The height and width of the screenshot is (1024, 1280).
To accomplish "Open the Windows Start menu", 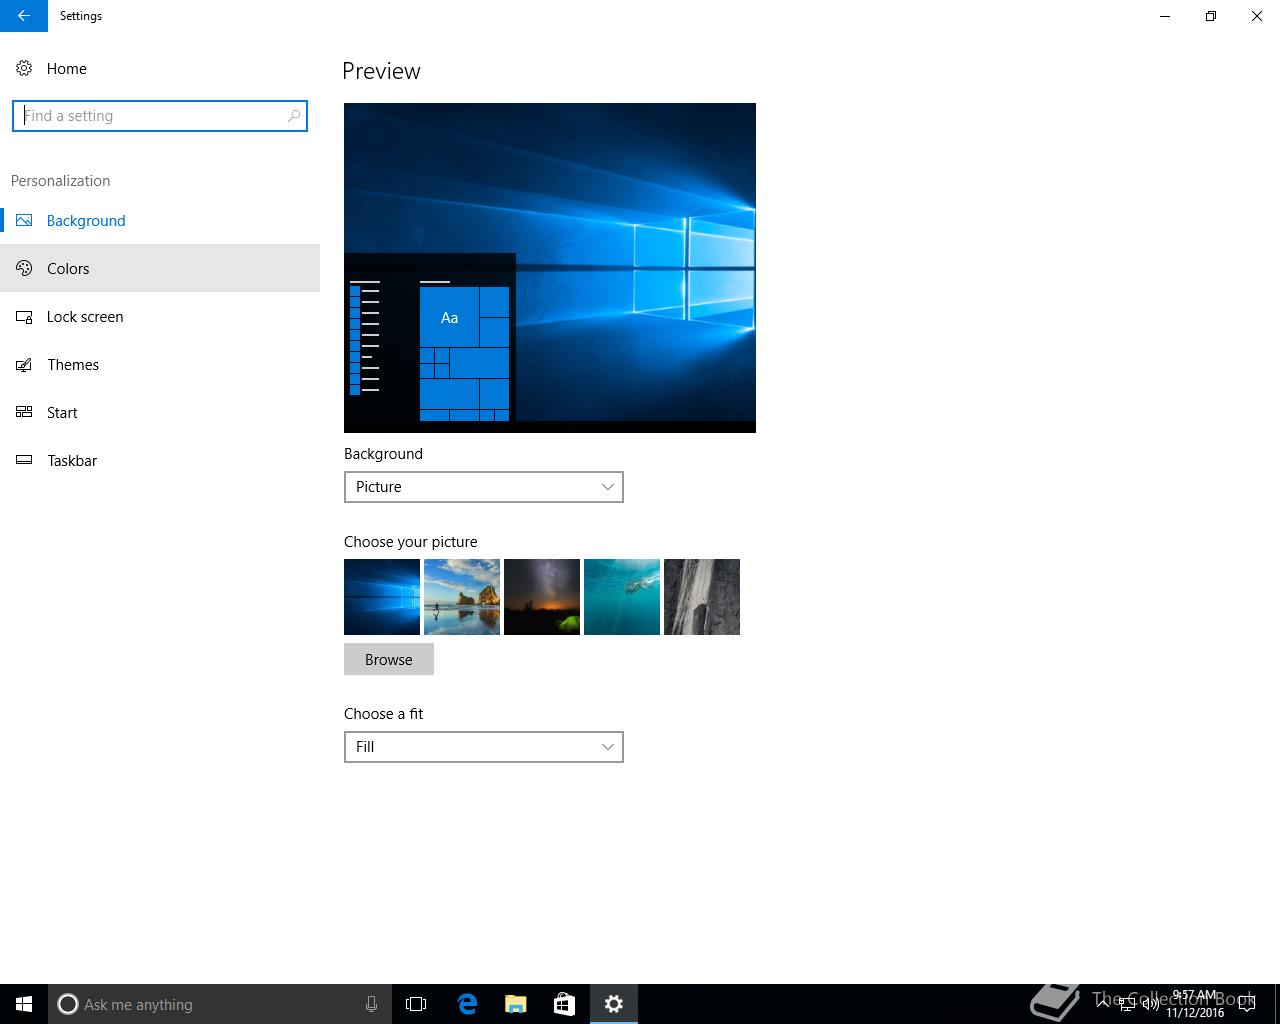I will tap(24, 1004).
